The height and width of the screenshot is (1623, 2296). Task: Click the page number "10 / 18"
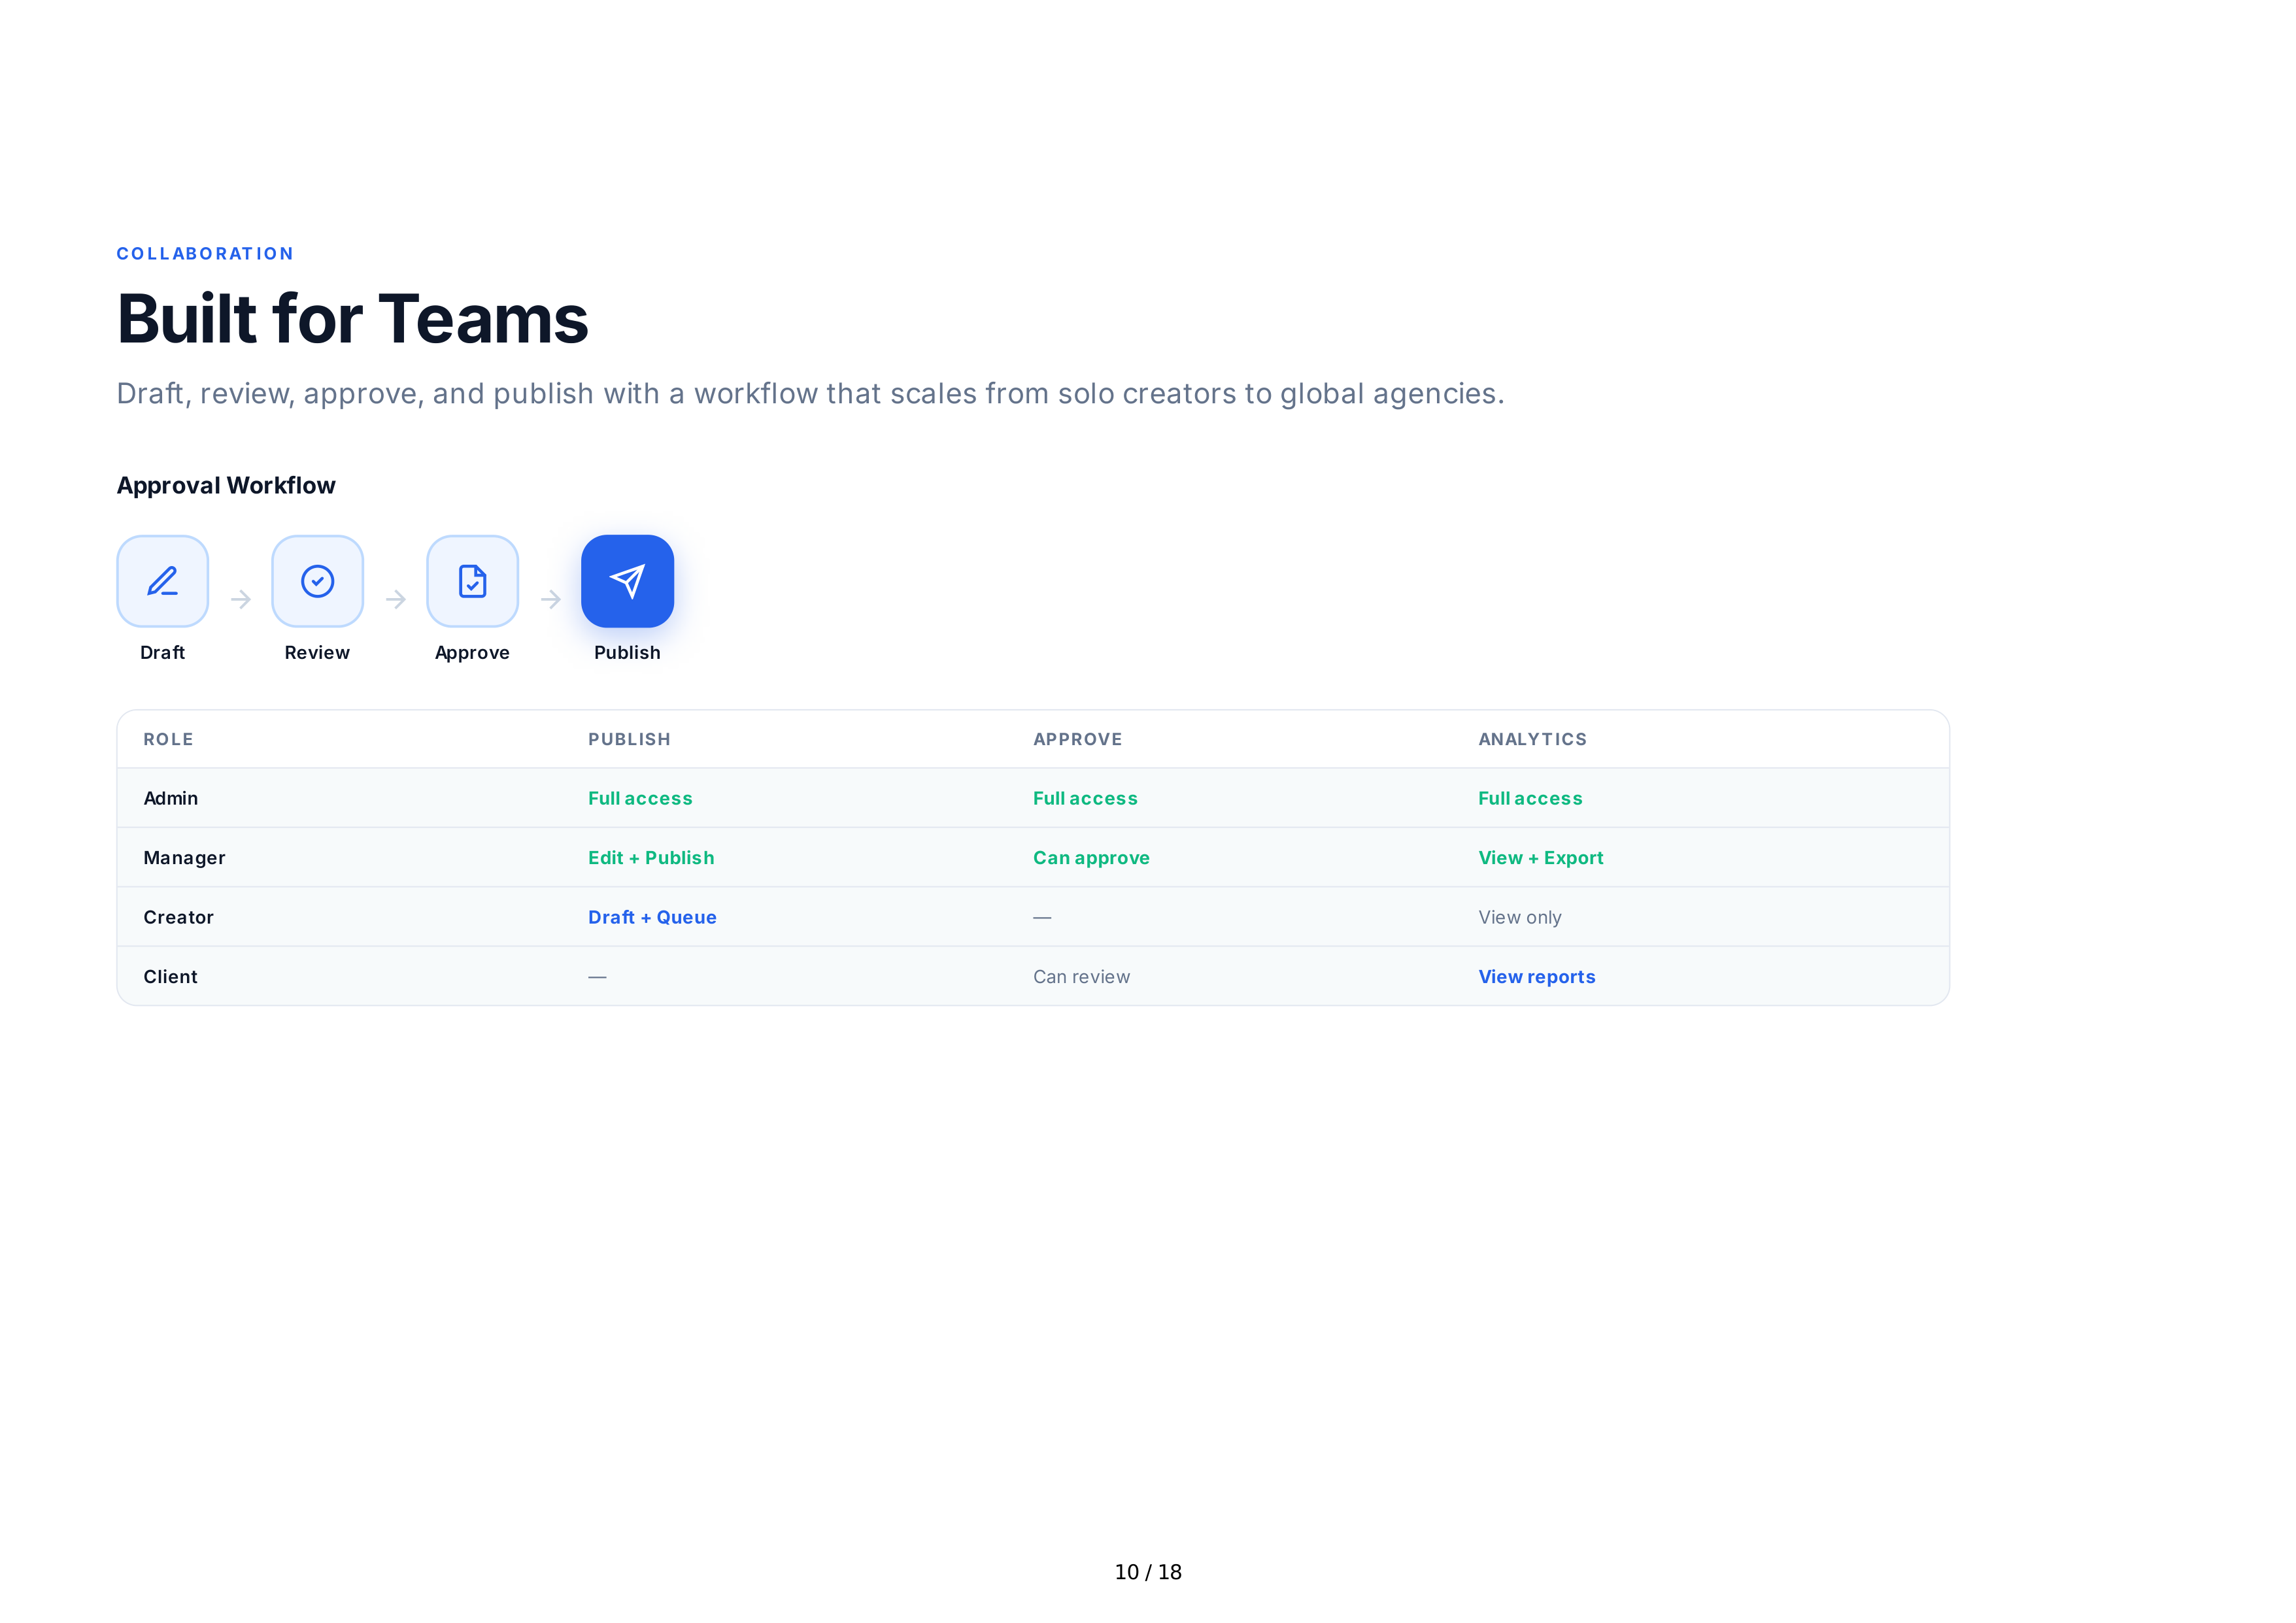click(x=1148, y=1572)
